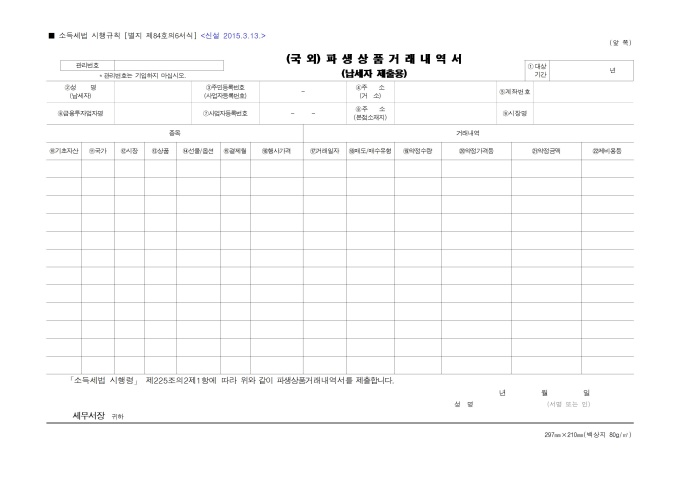Screen dimensions: 680x481
Task: Click the '⑤계좌번호' label
Action: [x=515, y=92]
